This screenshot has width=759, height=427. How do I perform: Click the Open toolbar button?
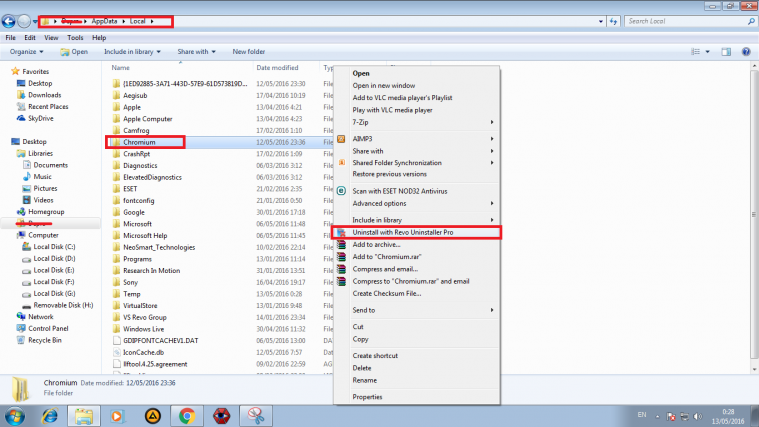coord(74,52)
